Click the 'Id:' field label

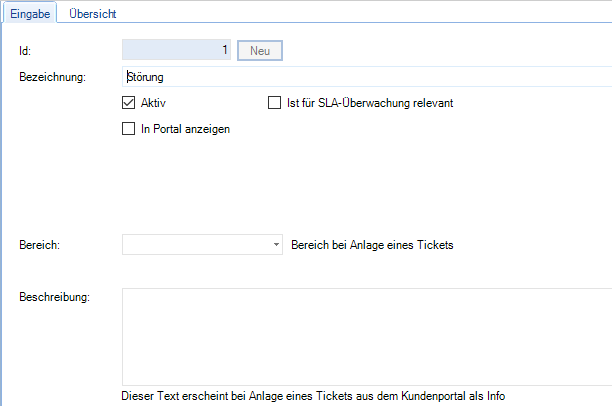coord(25,50)
